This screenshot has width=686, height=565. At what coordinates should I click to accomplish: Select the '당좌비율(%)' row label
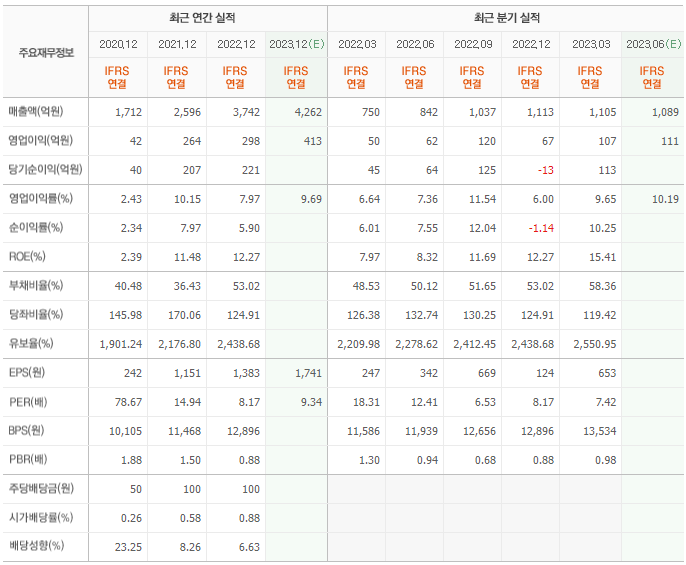[36, 314]
